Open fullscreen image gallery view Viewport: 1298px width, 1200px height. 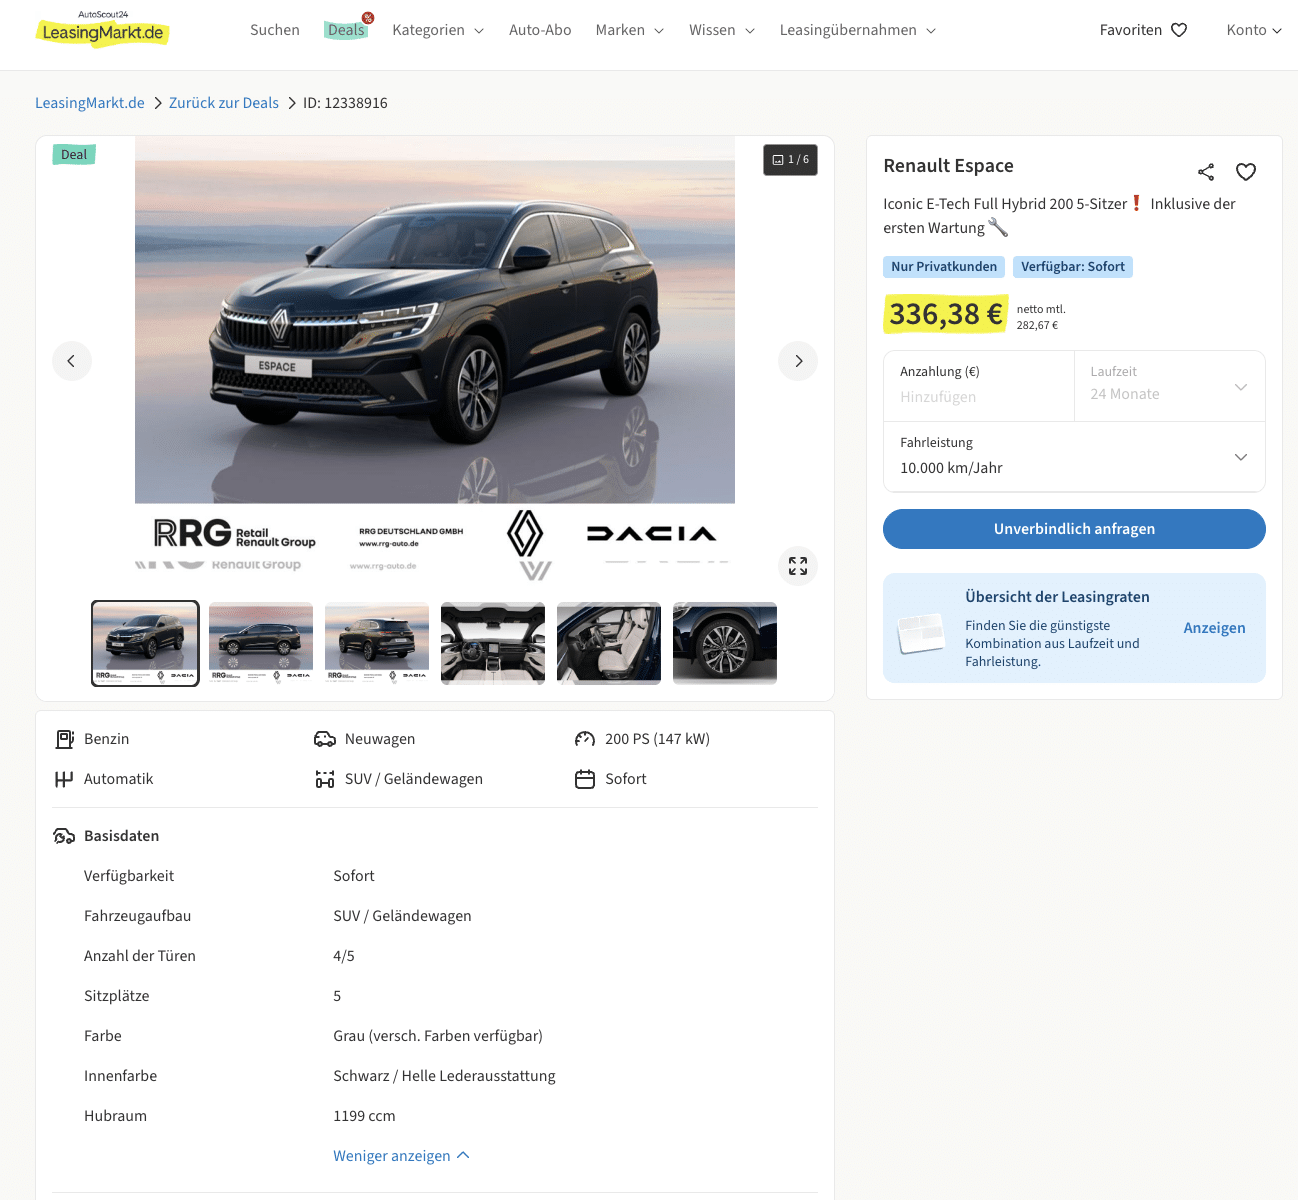pyautogui.click(x=797, y=566)
